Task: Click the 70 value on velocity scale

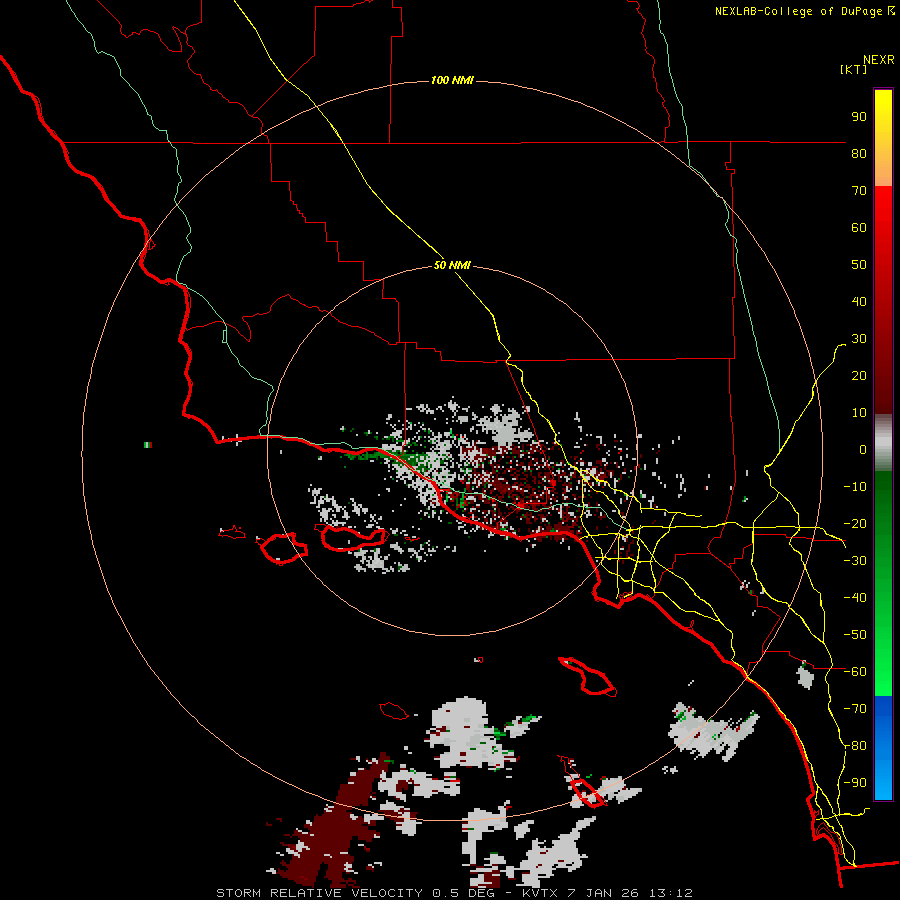Action: pos(859,191)
